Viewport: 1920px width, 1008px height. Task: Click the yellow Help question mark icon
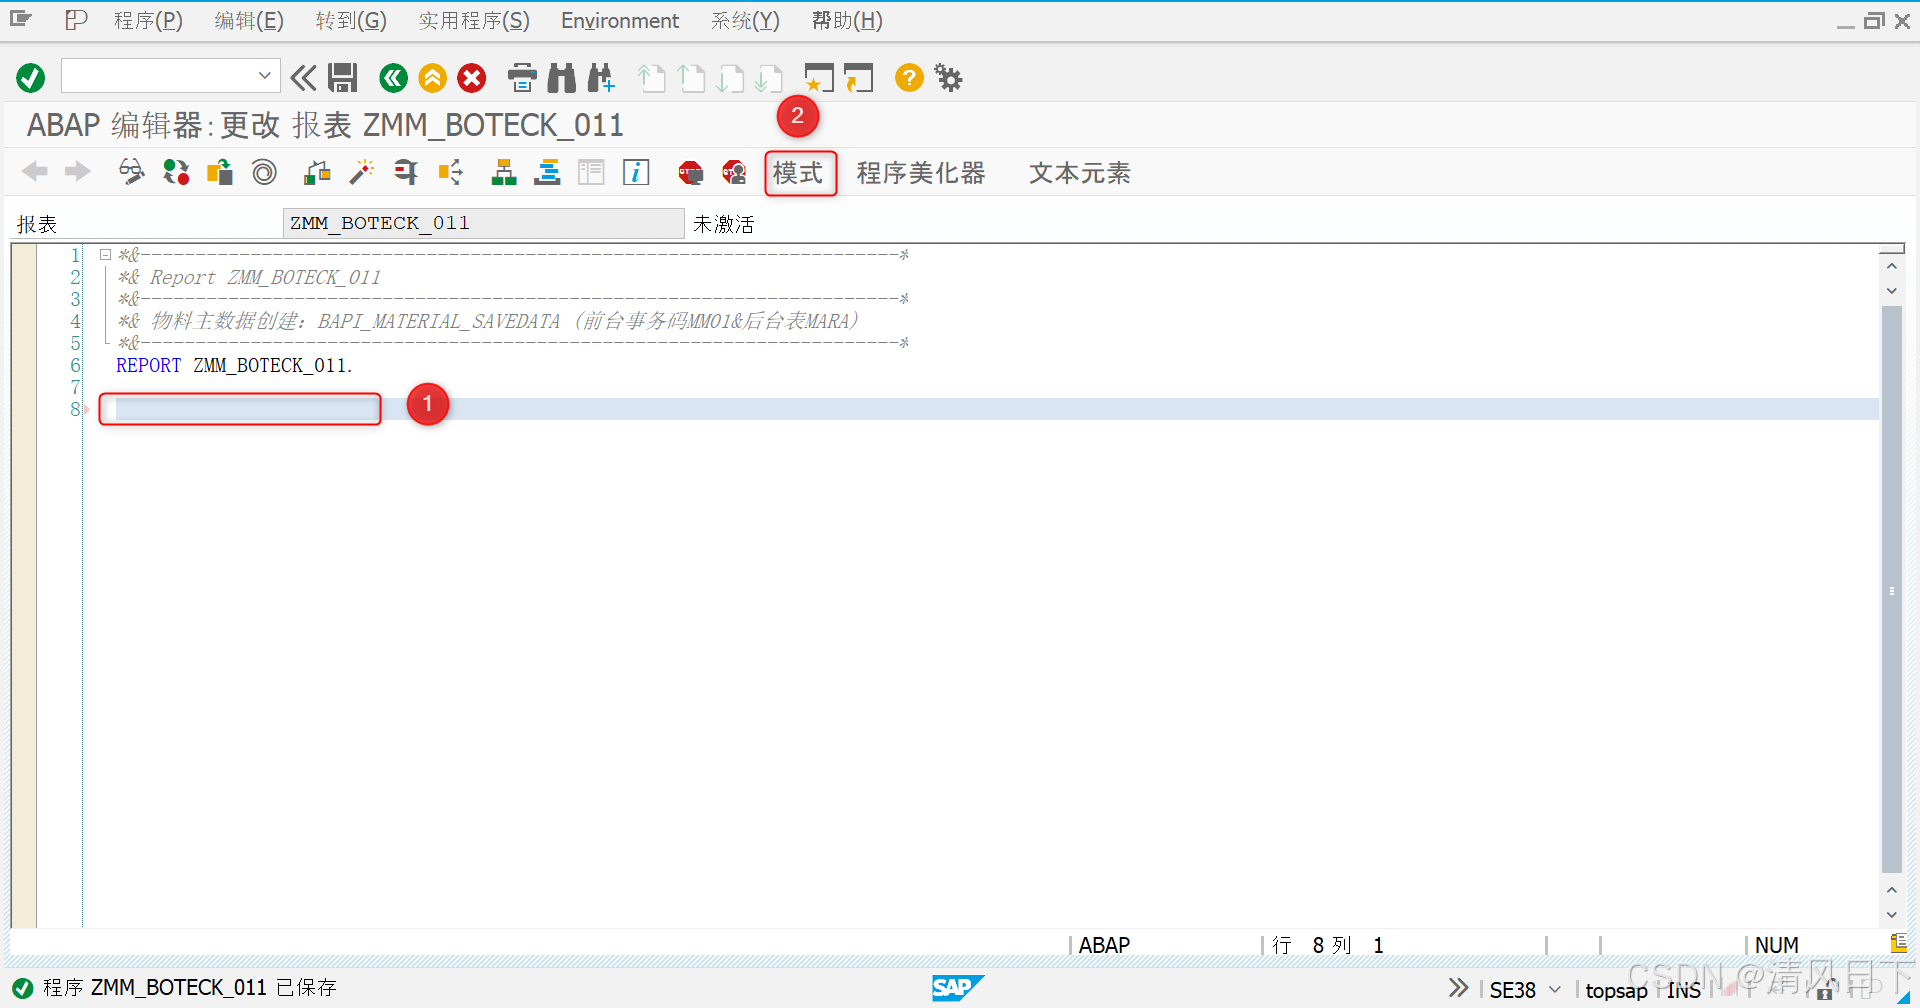point(908,77)
